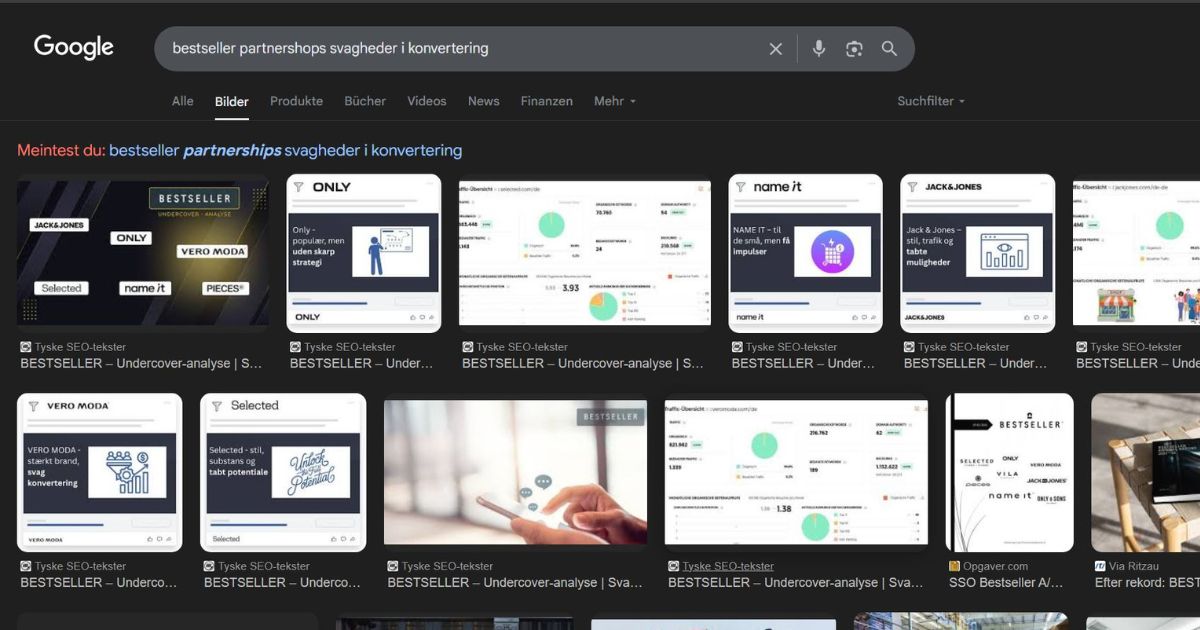This screenshot has height=630, width=1200.
Task: Open 'SSO Bestseller A/...' result title
Action: 1006,583
